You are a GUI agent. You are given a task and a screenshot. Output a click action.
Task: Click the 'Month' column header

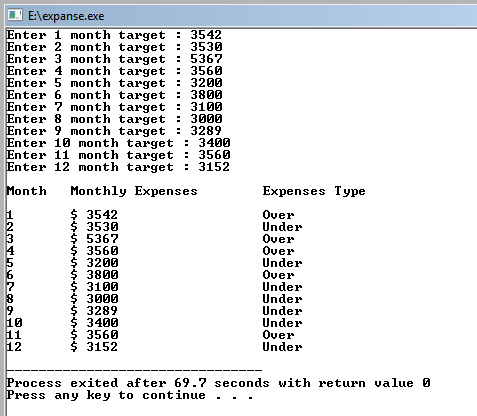(27, 191)
